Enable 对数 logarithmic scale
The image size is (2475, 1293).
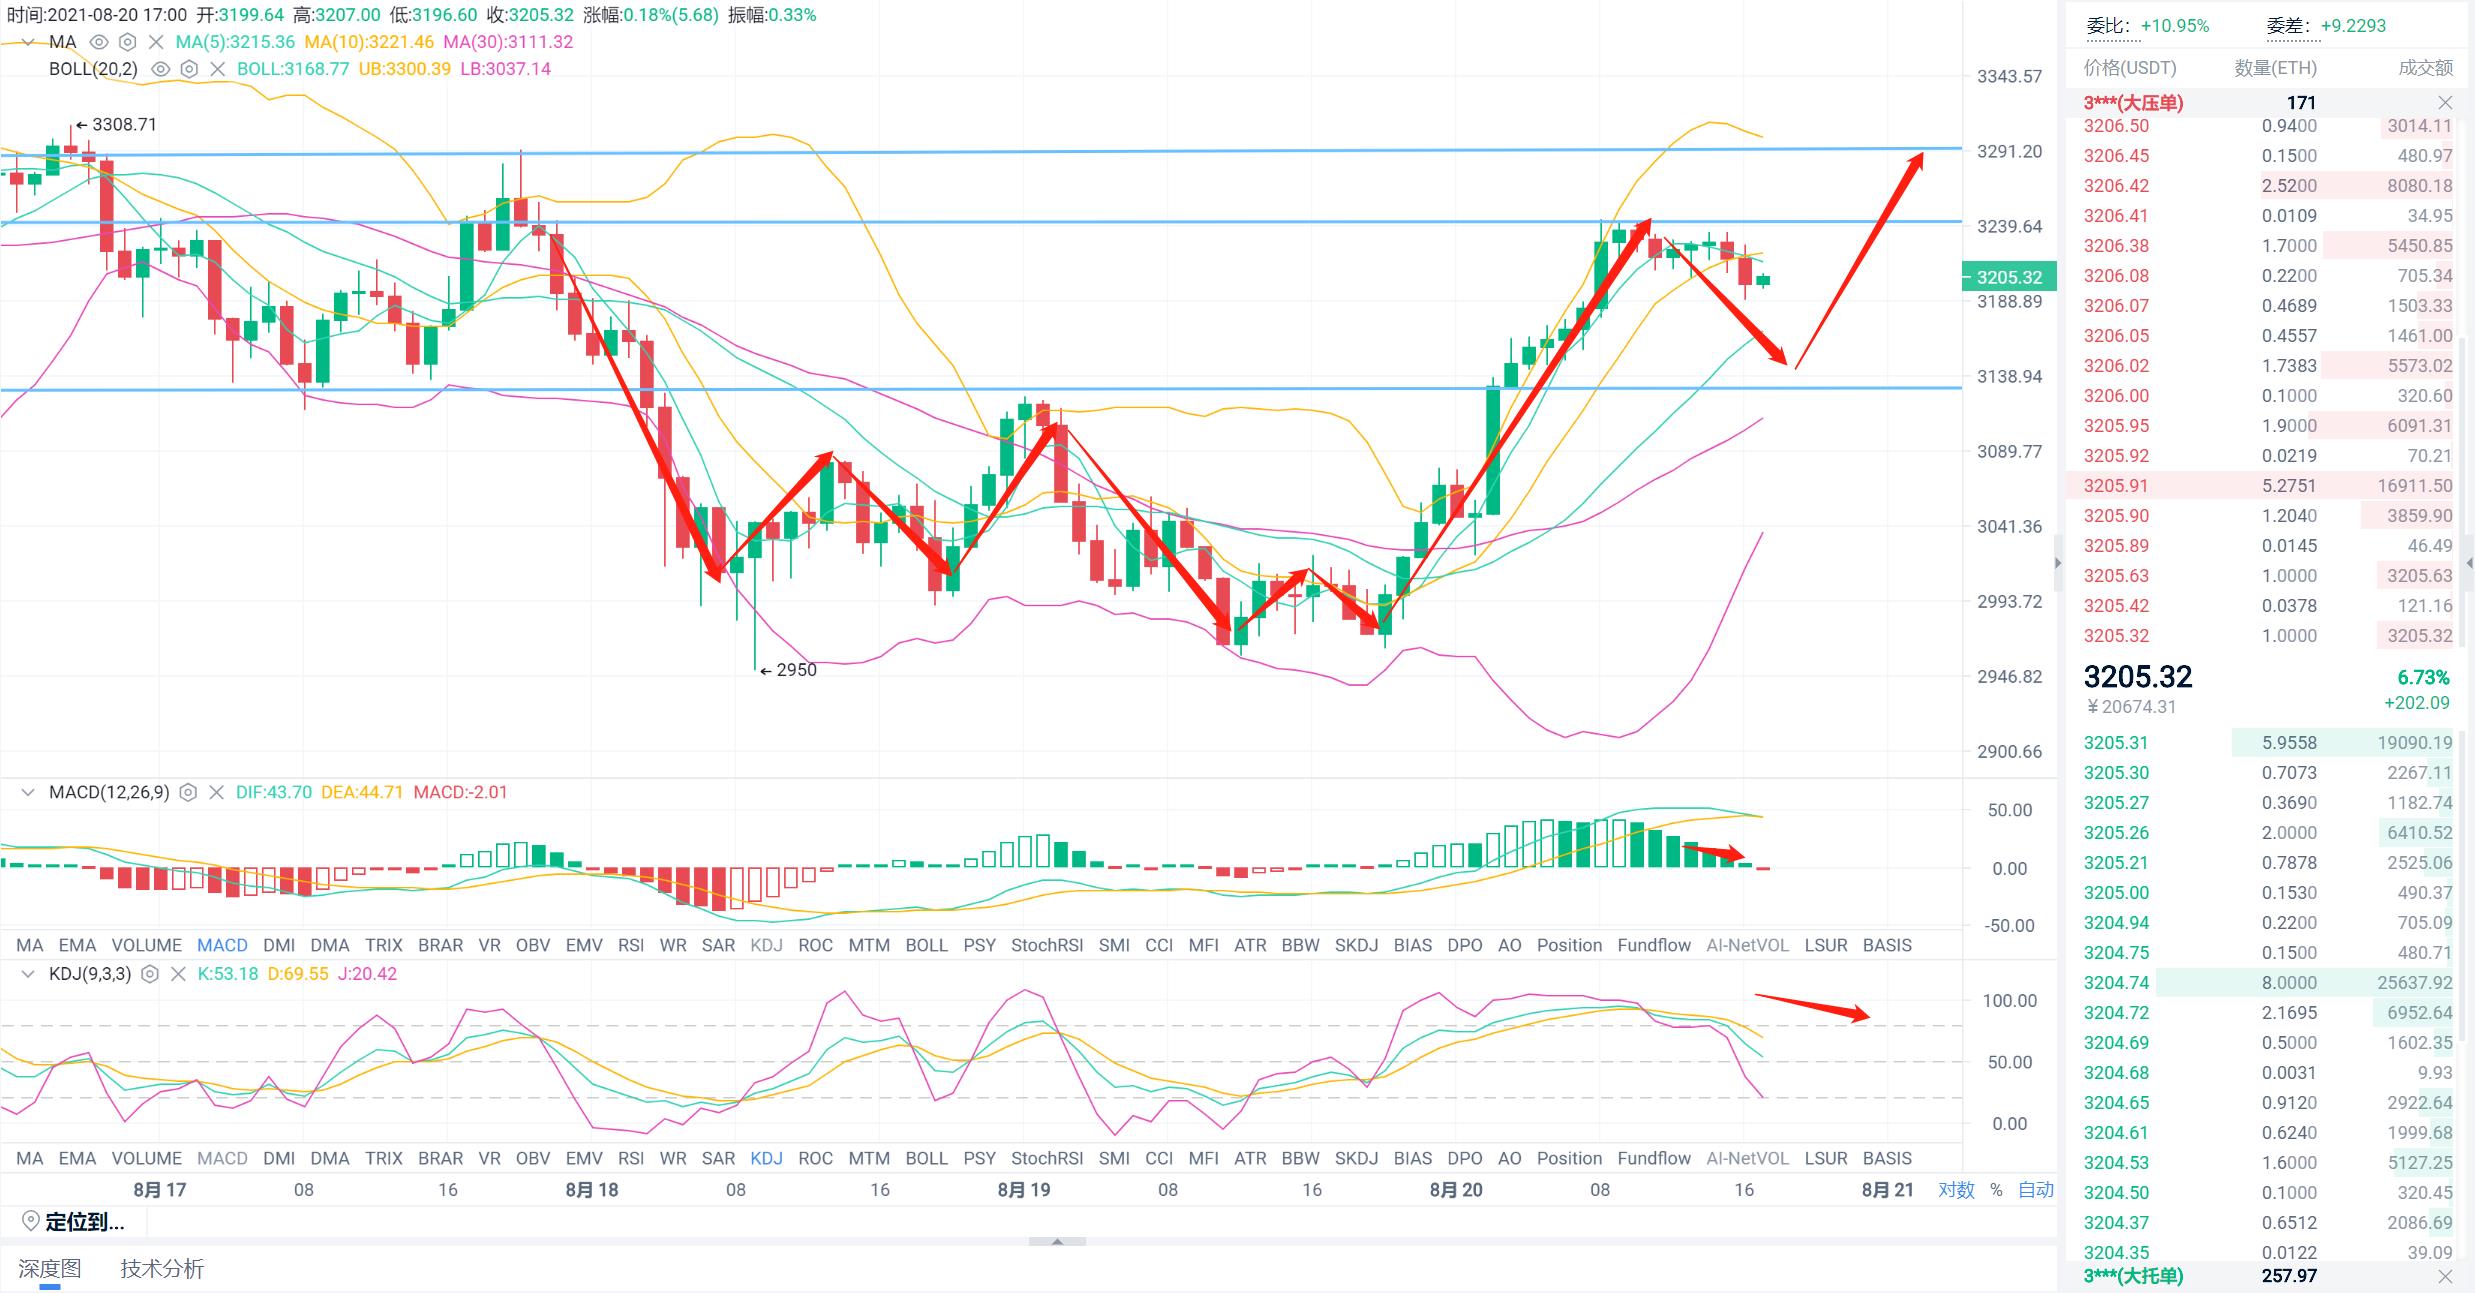pyautogui.click(x=1956, y=1190)
